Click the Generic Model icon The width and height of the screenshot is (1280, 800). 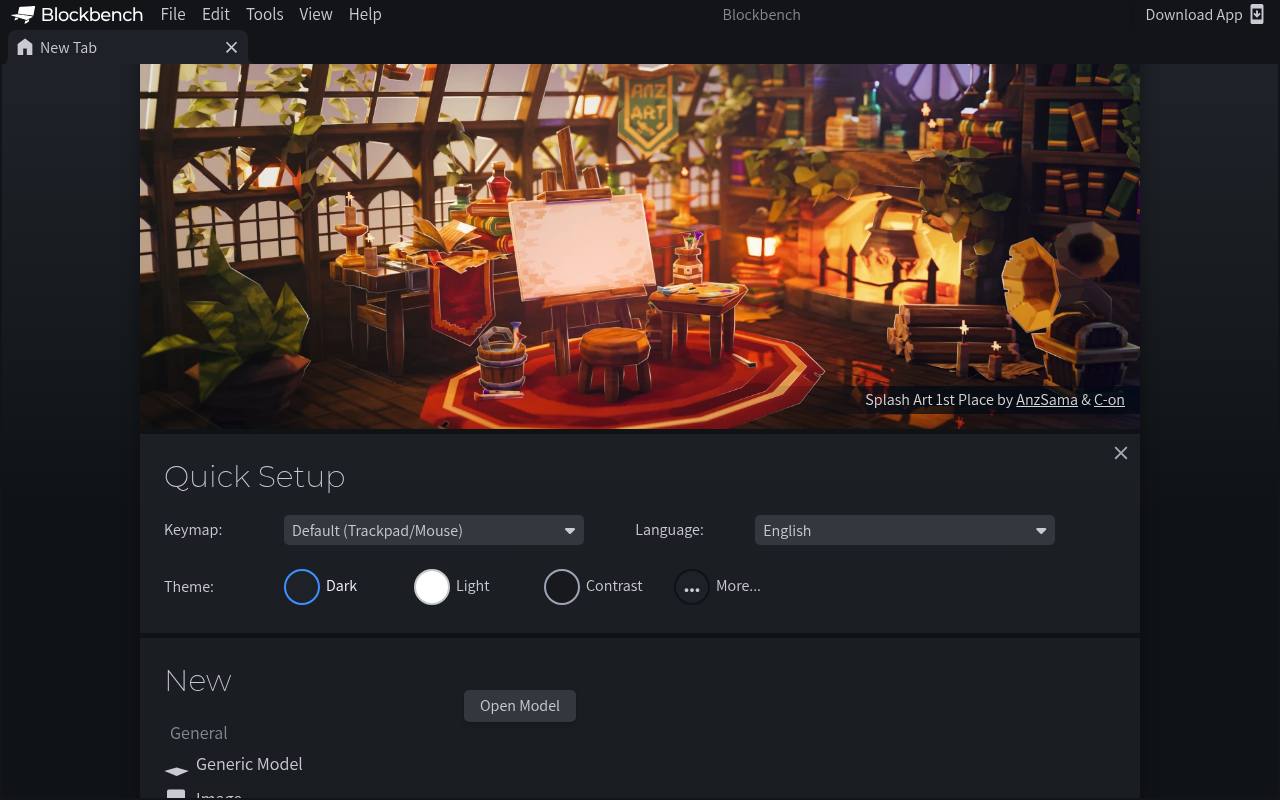(176, 770)
